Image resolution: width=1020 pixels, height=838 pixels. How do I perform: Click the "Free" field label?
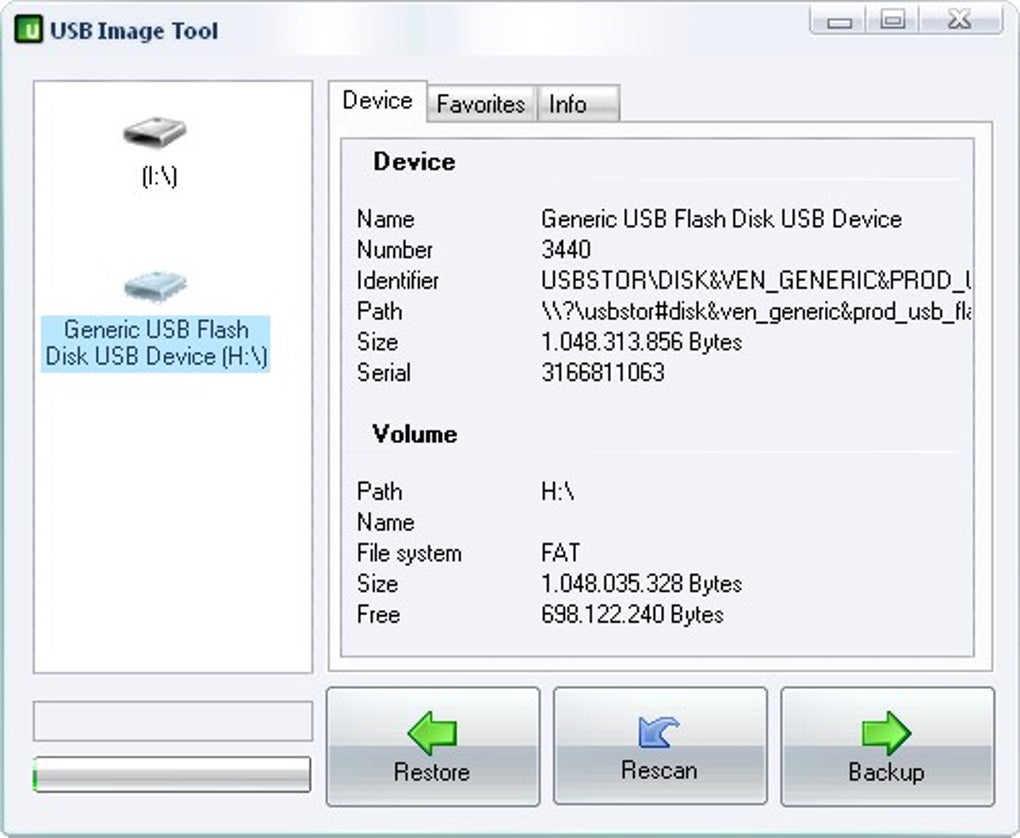click(x=379, y=615)
